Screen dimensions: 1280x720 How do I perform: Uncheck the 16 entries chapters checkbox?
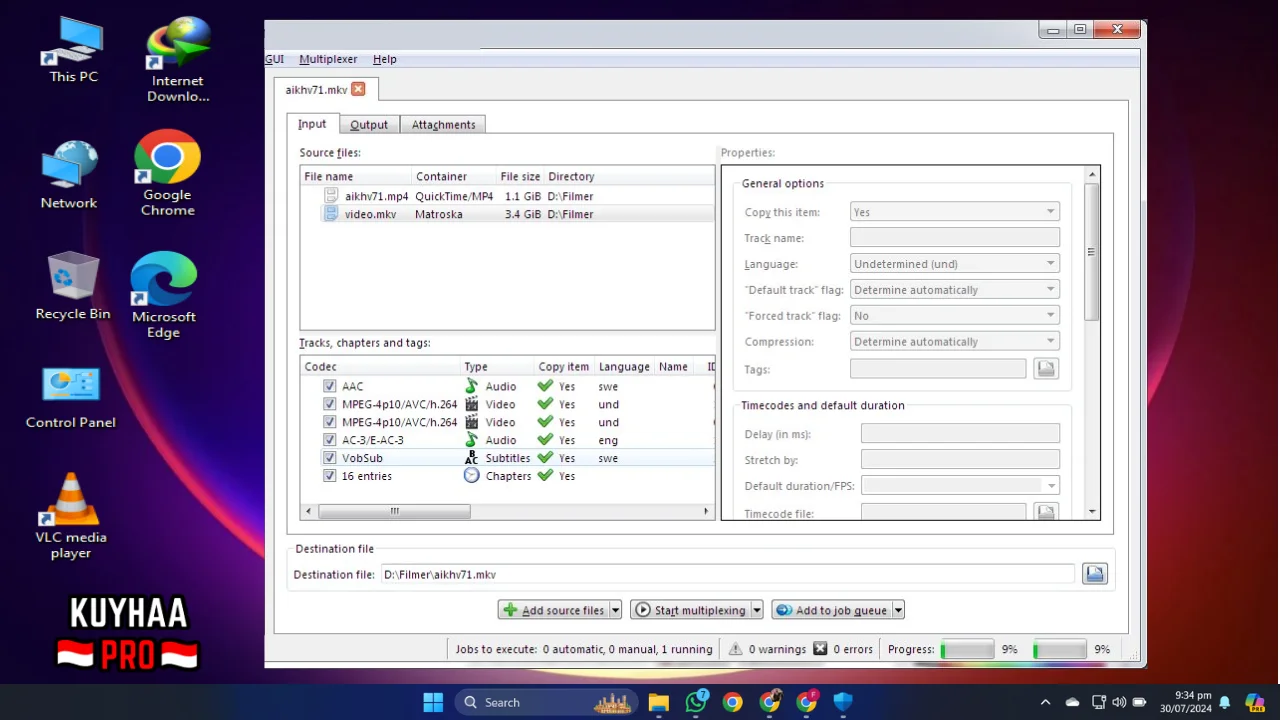click(330, 476)
